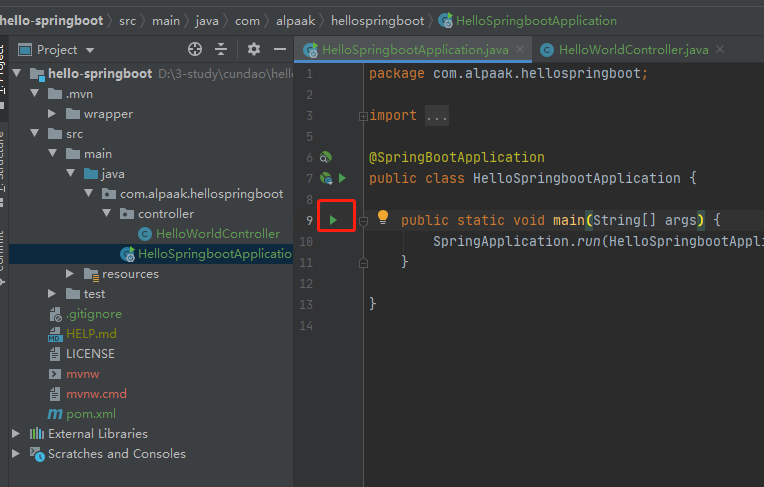Expand the wrapper folder
The width and height of the screenshot is (764, 487).
click(52, 114)
